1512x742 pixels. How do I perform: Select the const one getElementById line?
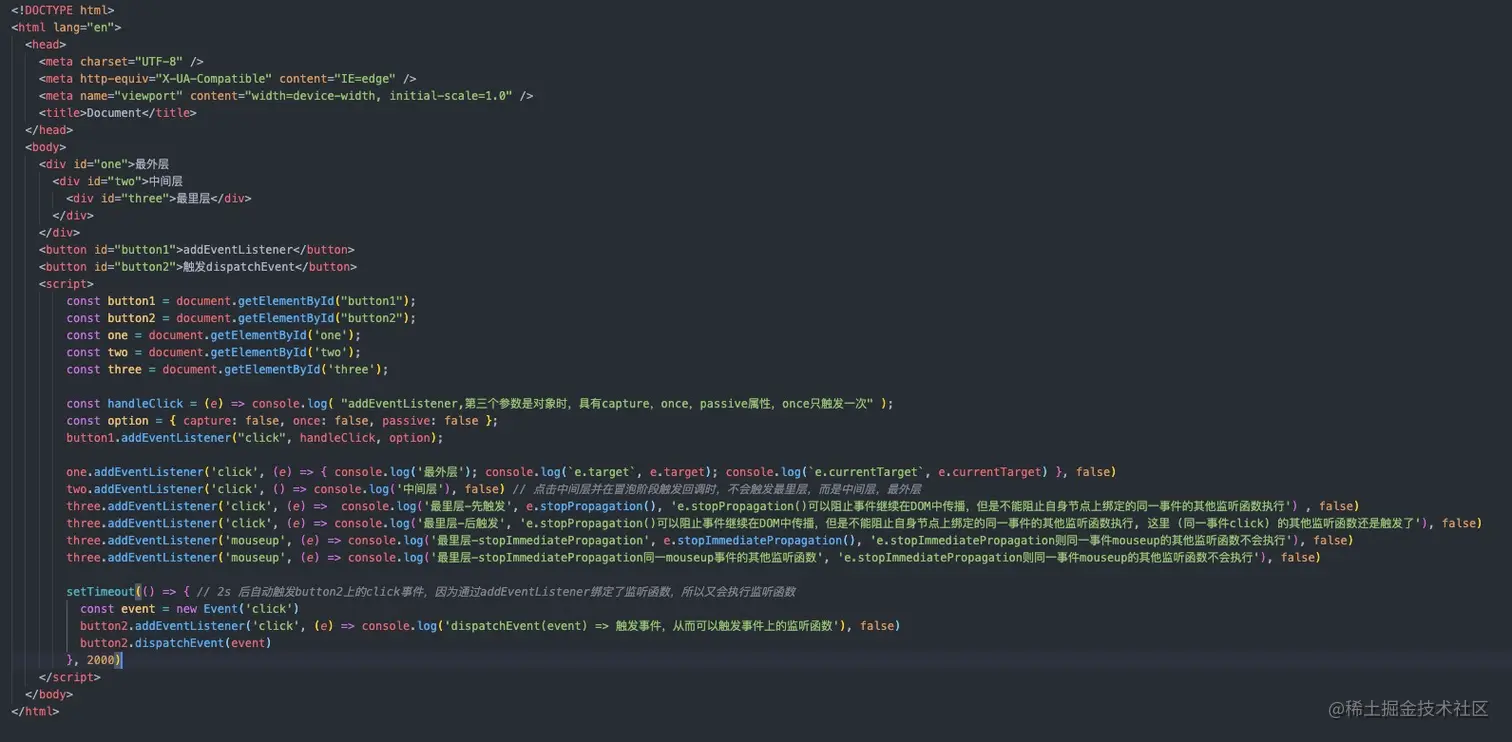(214, 335)
